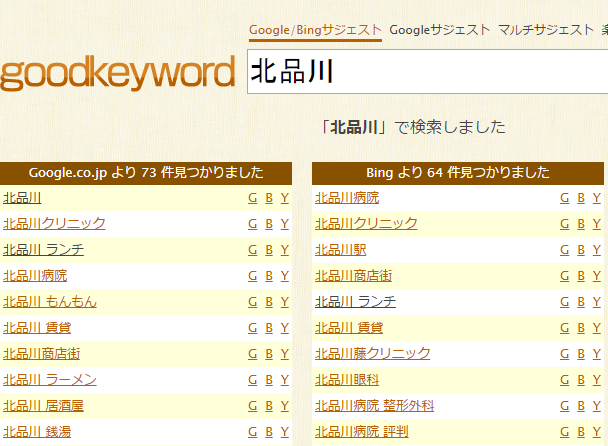Viewport: 608px width, 446px height.
Task: Open the Google/Bingサジェスト tab
Action: pos(315,30)
